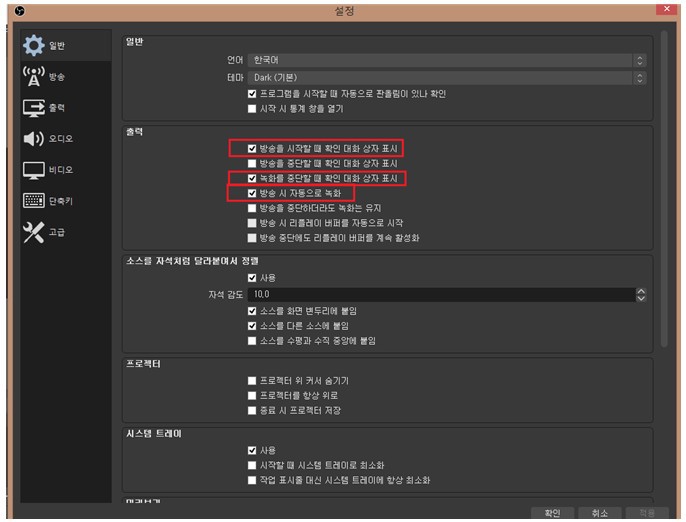Click the OBS logo in title bar

click(19, 11)
